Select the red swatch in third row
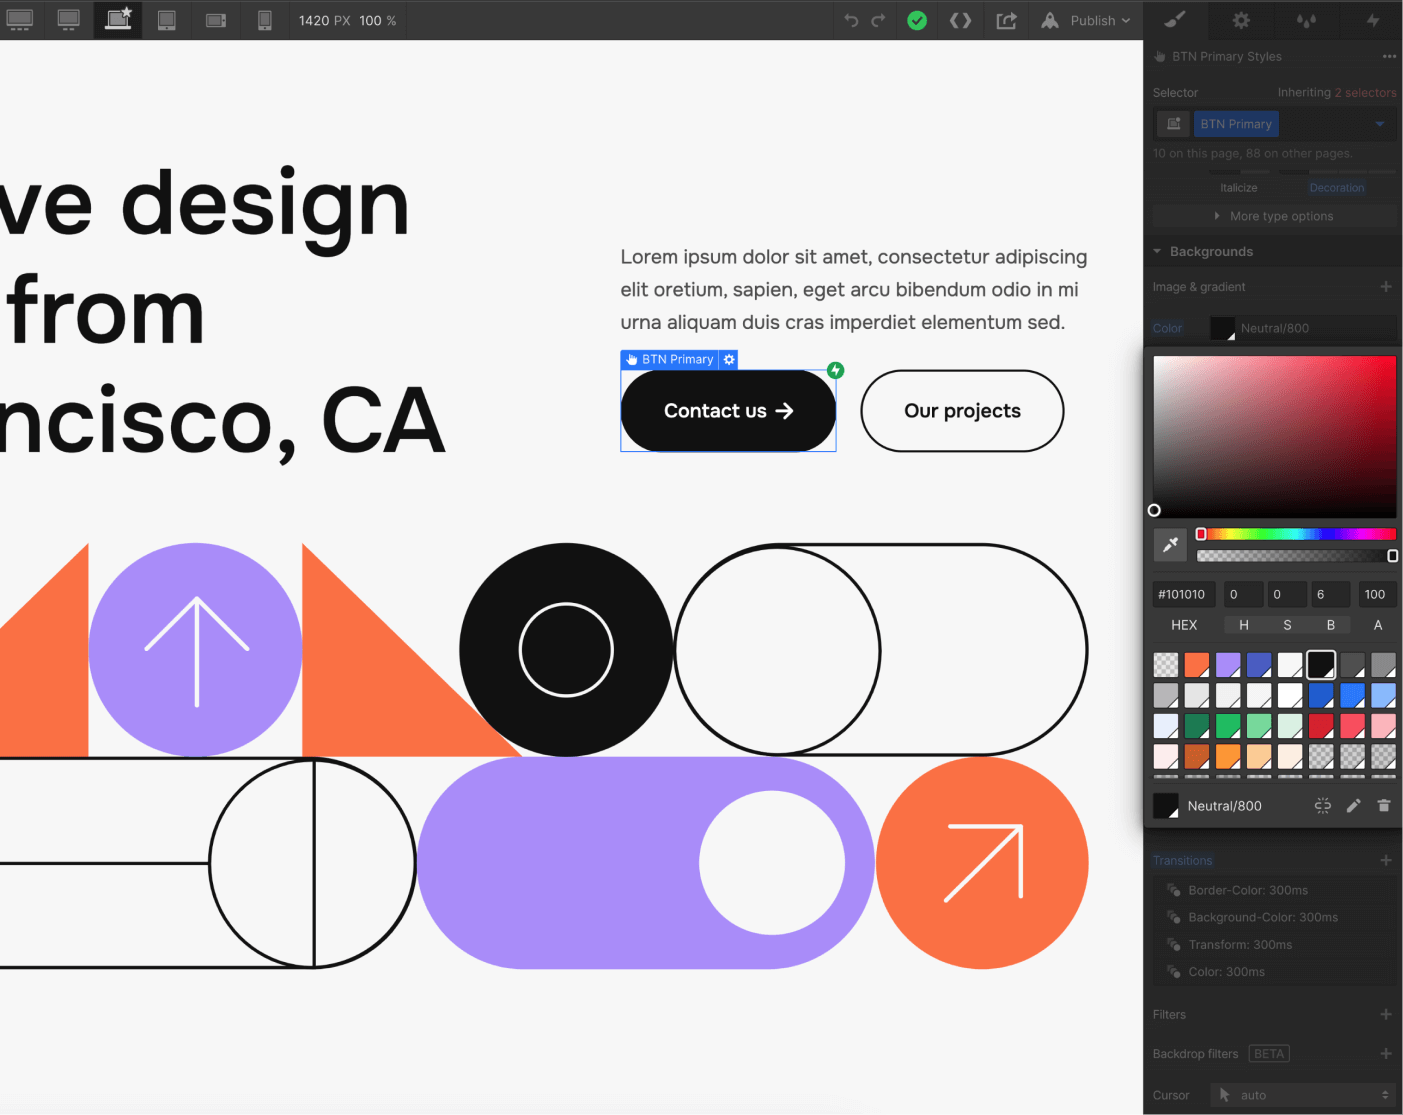Screen dimensions: 1403x1115 coord(1321,726)
